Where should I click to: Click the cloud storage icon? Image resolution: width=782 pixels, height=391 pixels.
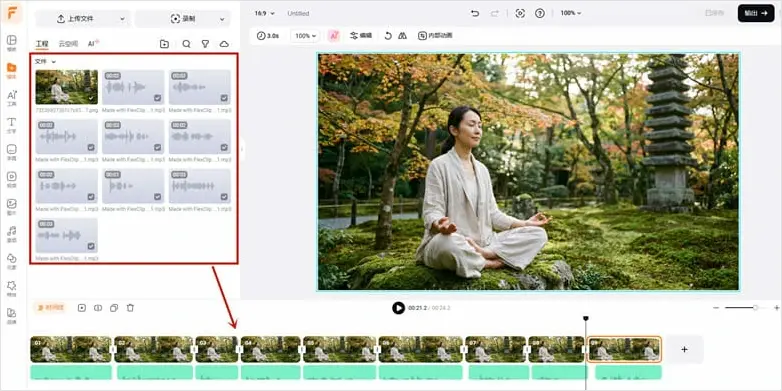coord(224,44)
